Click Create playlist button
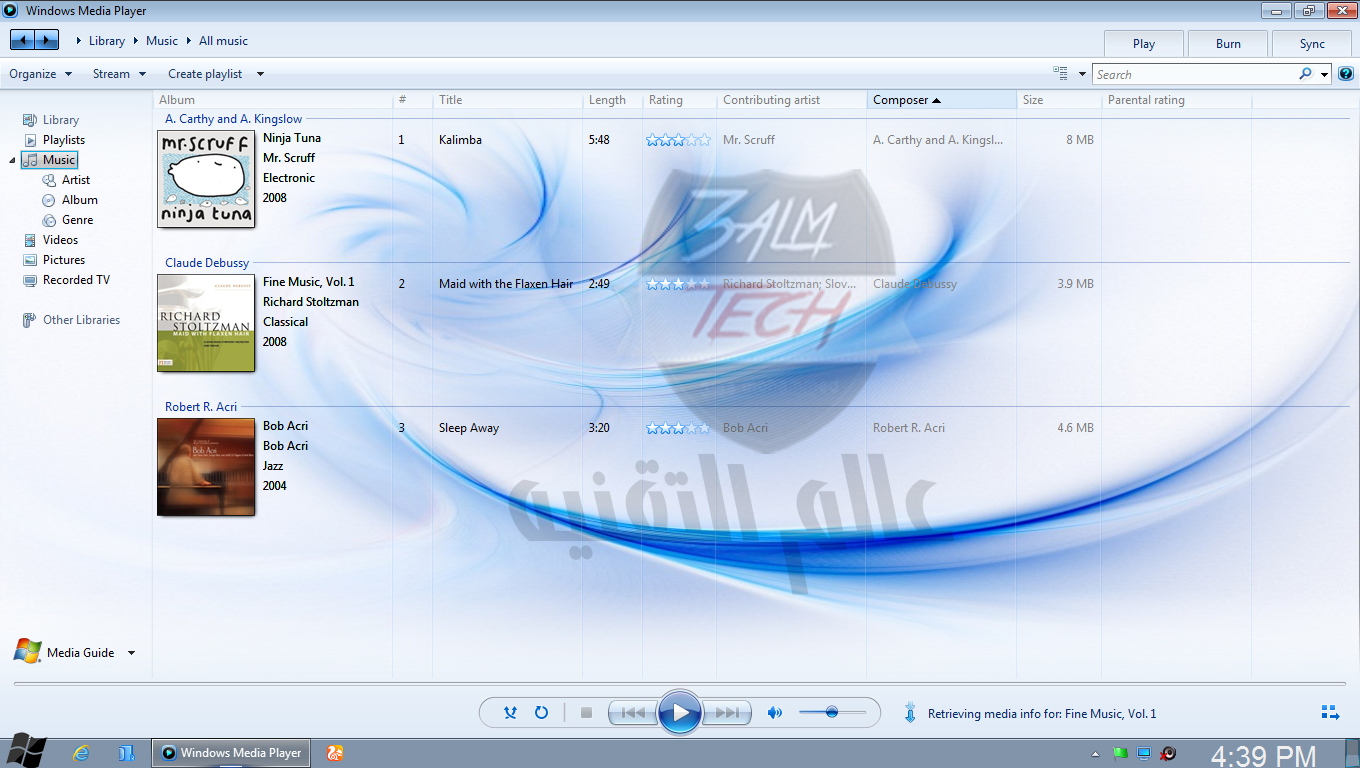This screenshot has width=1360, height=768. (x=205, y=74)
